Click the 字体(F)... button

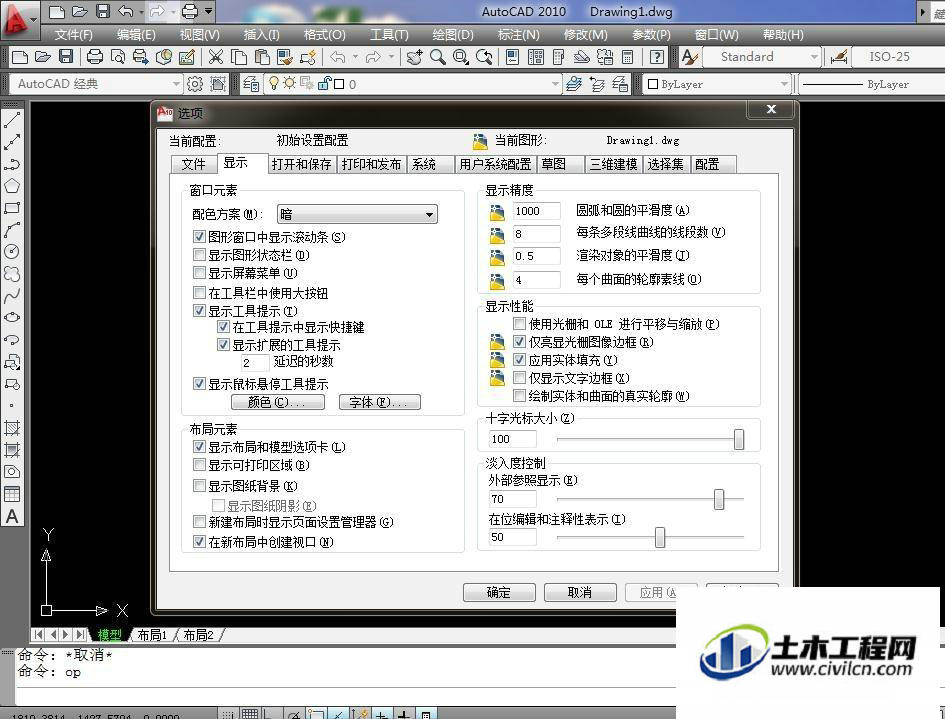click(380, 402)
